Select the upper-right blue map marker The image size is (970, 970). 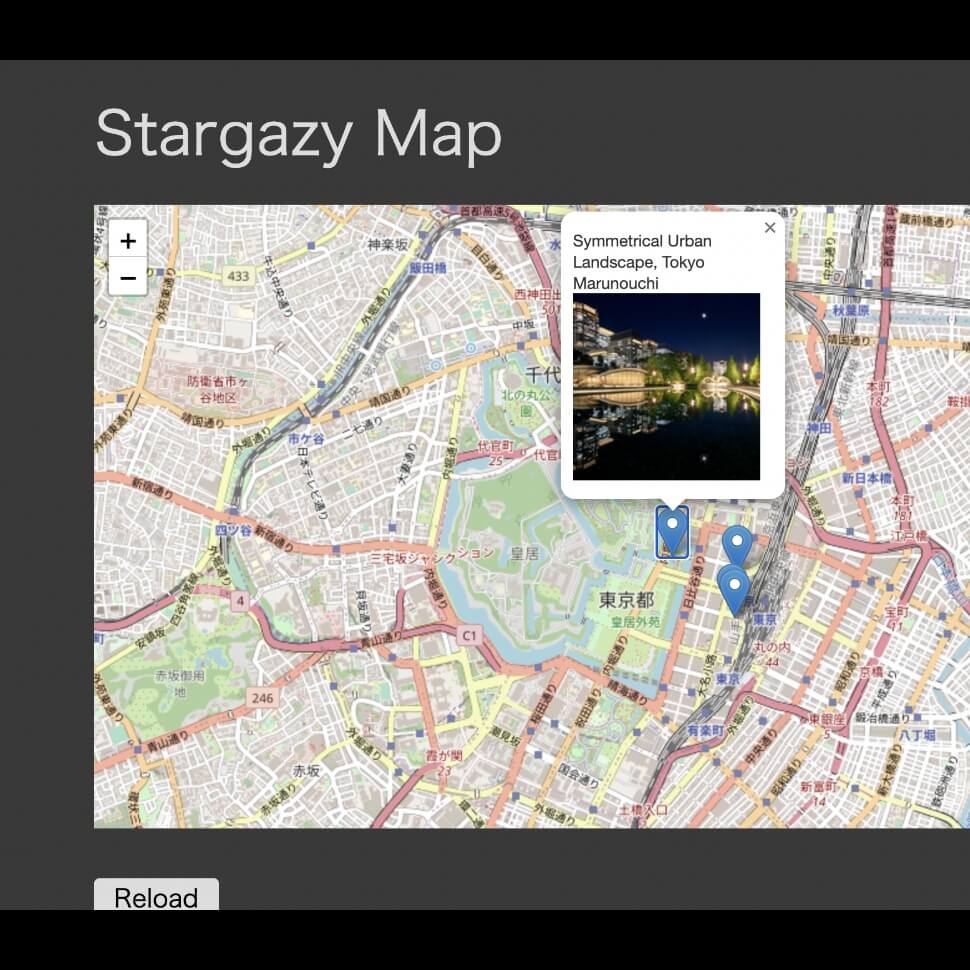click(x=737, y=546)
